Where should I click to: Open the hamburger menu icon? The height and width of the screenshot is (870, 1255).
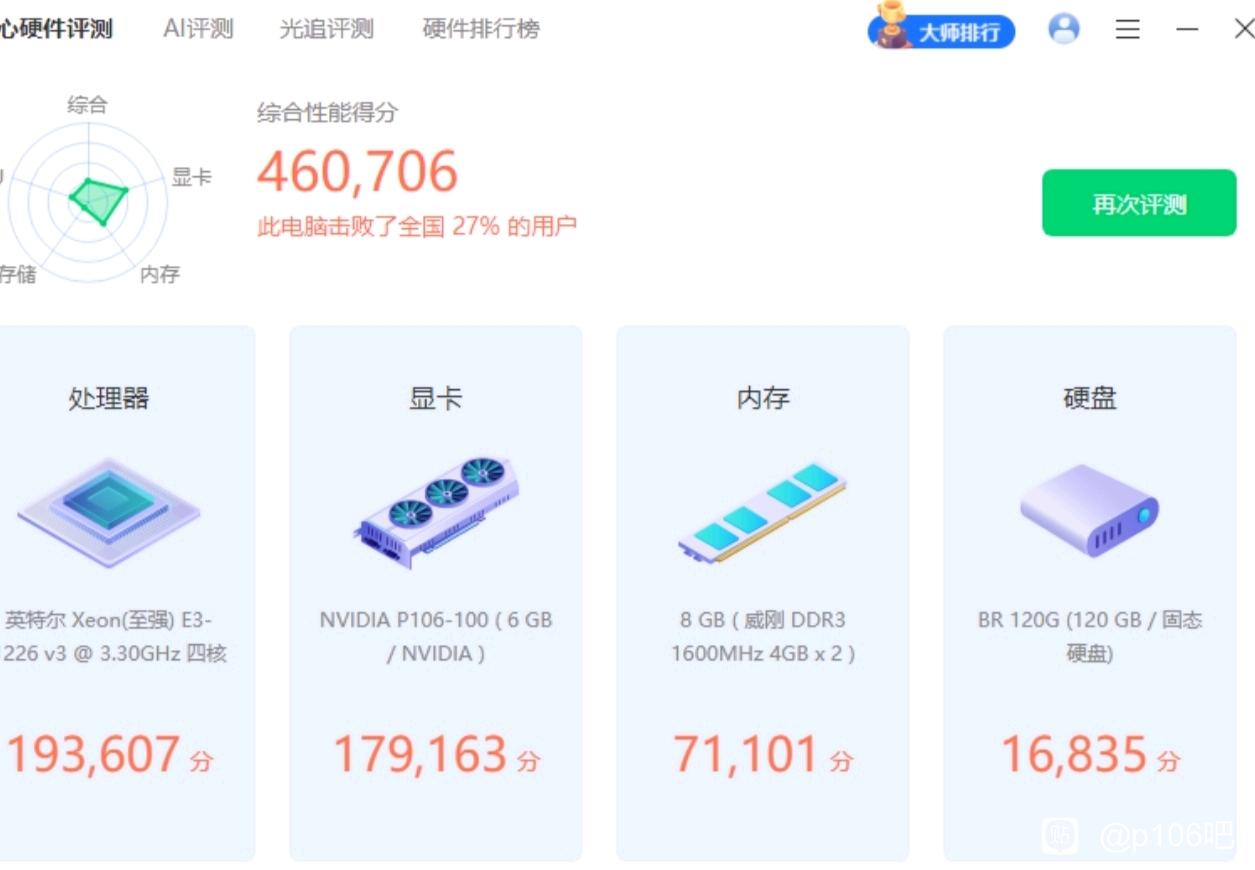(x=1128, y=30)
